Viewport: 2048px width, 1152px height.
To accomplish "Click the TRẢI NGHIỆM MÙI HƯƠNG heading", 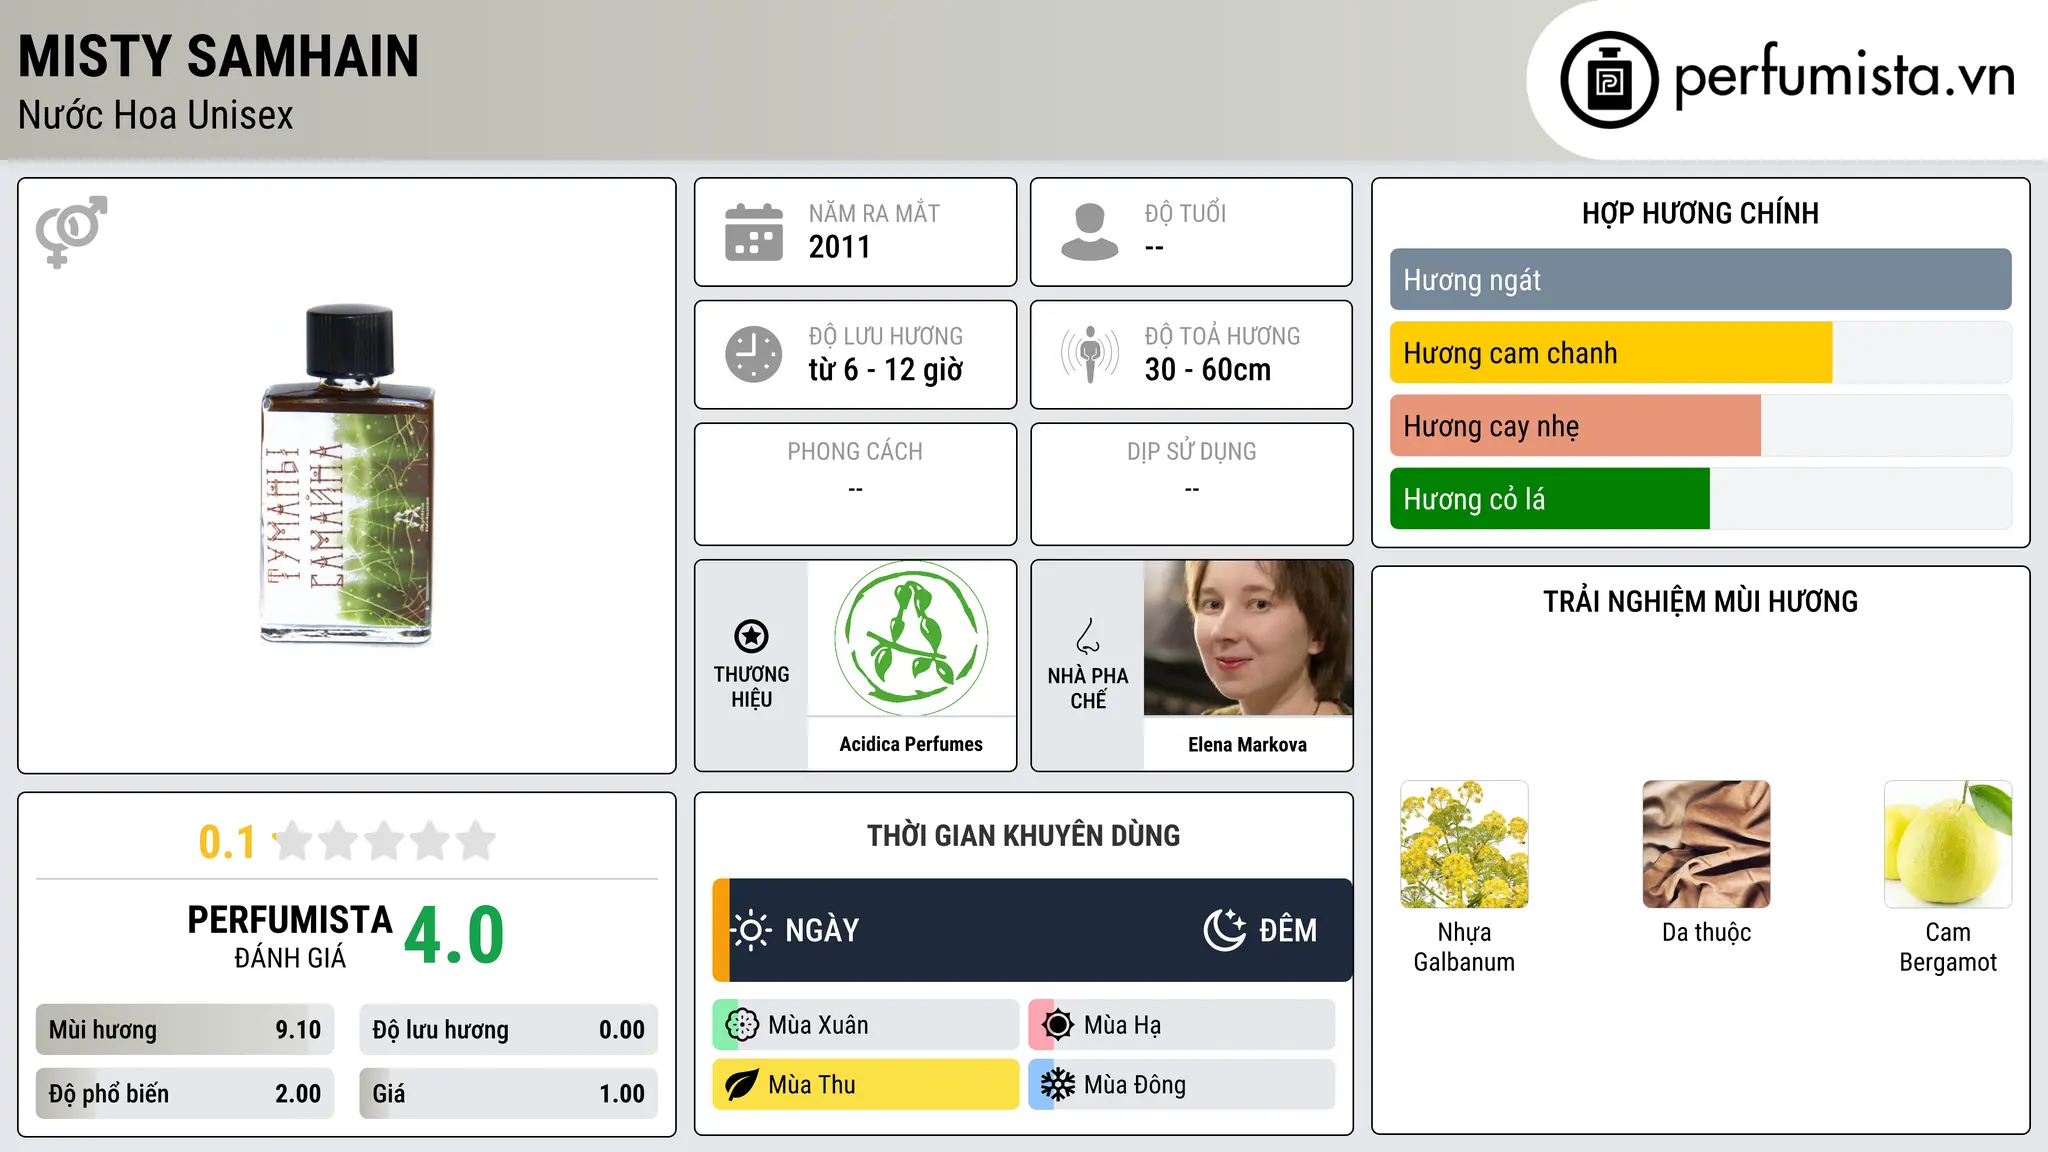I will pos(1700,602).
